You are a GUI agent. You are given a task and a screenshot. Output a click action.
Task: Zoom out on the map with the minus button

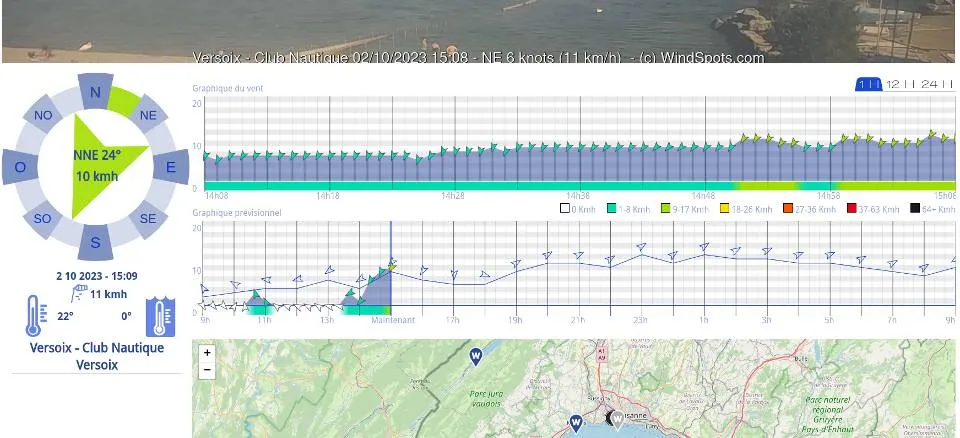207,369
